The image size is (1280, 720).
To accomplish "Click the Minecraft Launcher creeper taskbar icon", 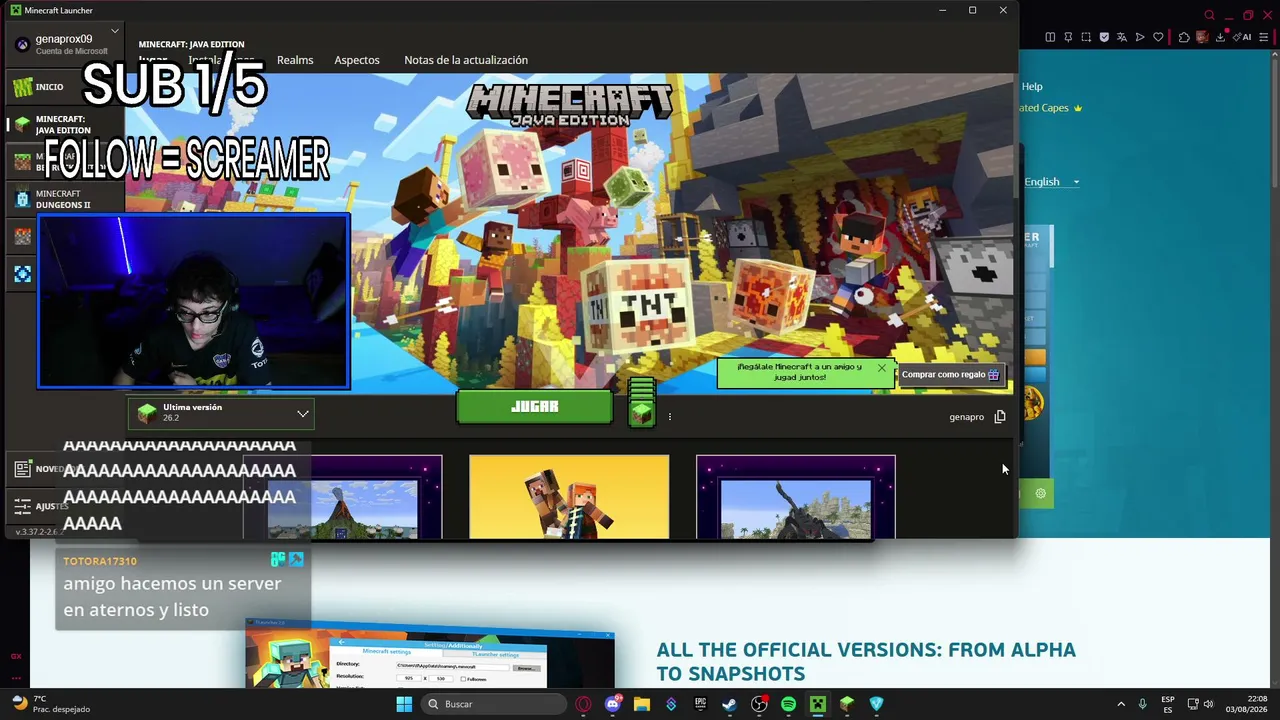I will 818,704.
